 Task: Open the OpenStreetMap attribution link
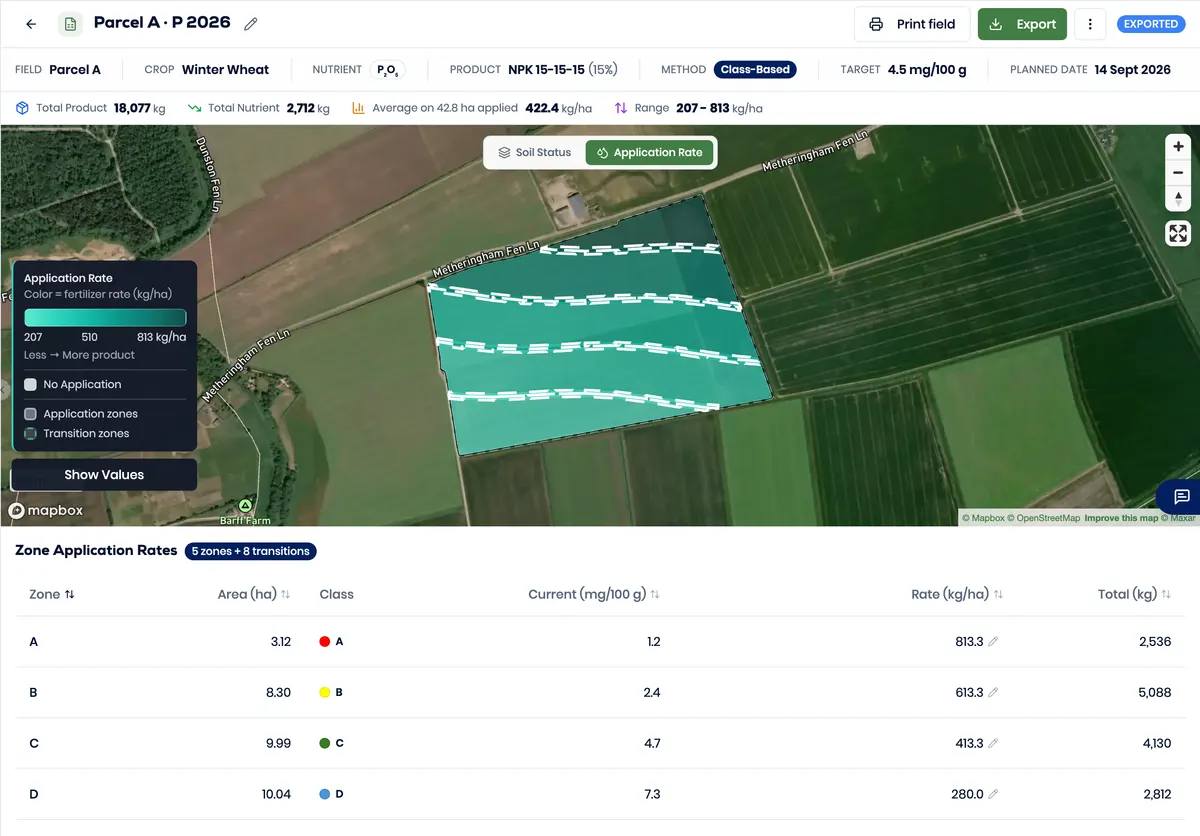click(x=1044, y=518)
